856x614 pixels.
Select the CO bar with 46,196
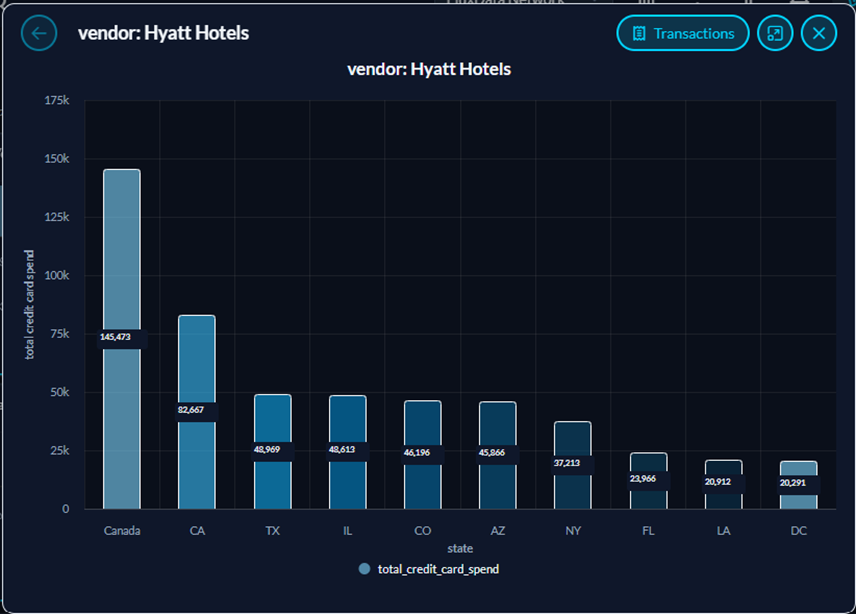[423, 455]
